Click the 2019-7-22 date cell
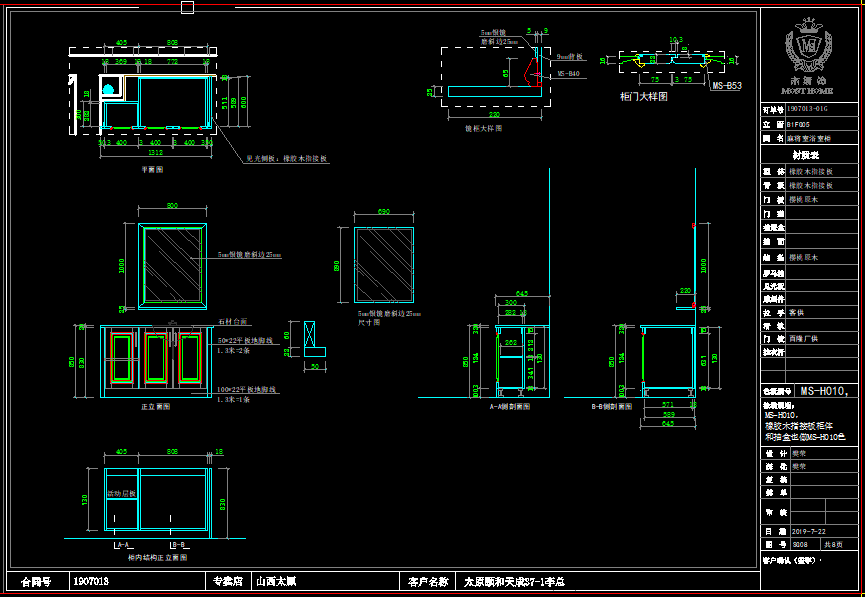865x597 pixels. pos(809,532)
